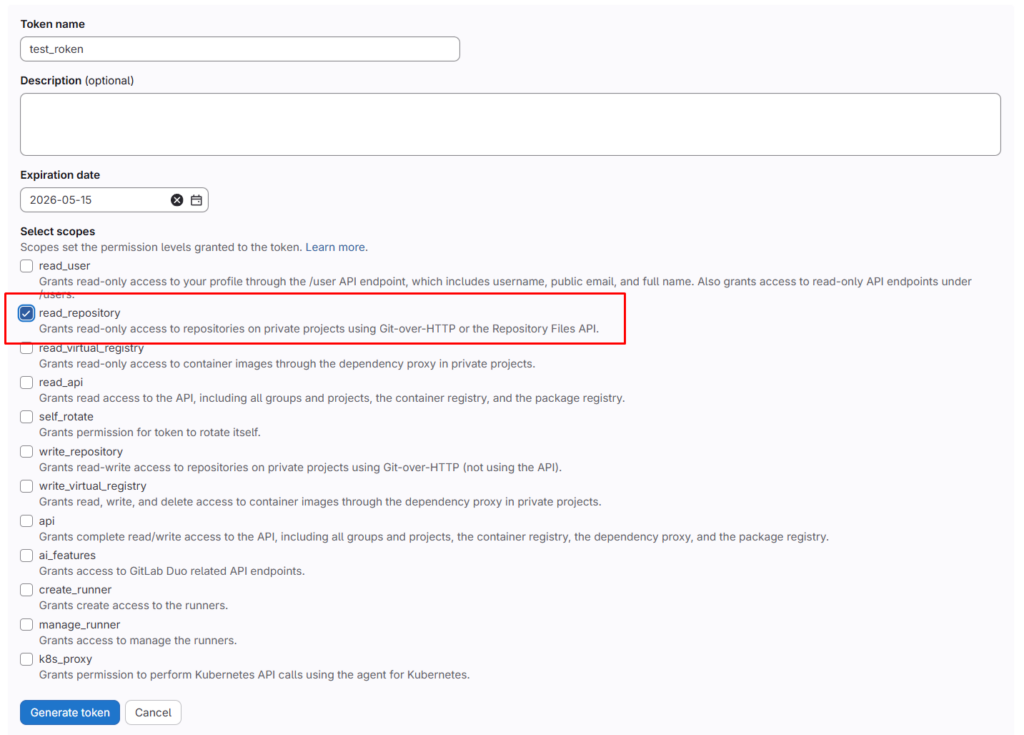Uncheck the read_repository scope
The image size is (1024, 735).
click(27, 313)
